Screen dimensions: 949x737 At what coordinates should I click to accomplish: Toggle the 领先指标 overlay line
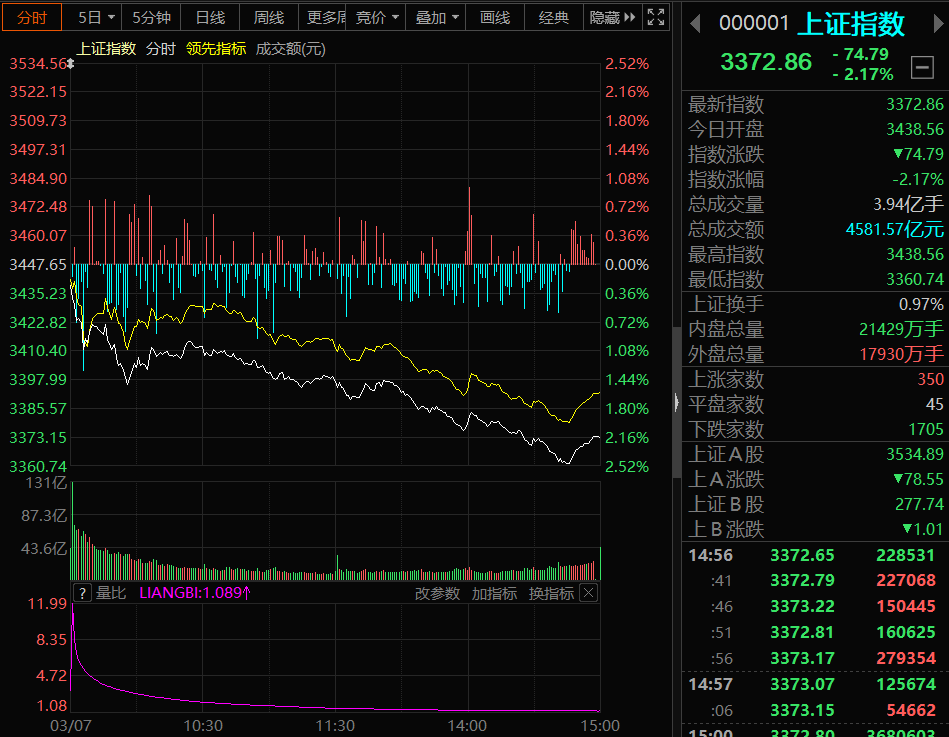click(x=216, y=48)
